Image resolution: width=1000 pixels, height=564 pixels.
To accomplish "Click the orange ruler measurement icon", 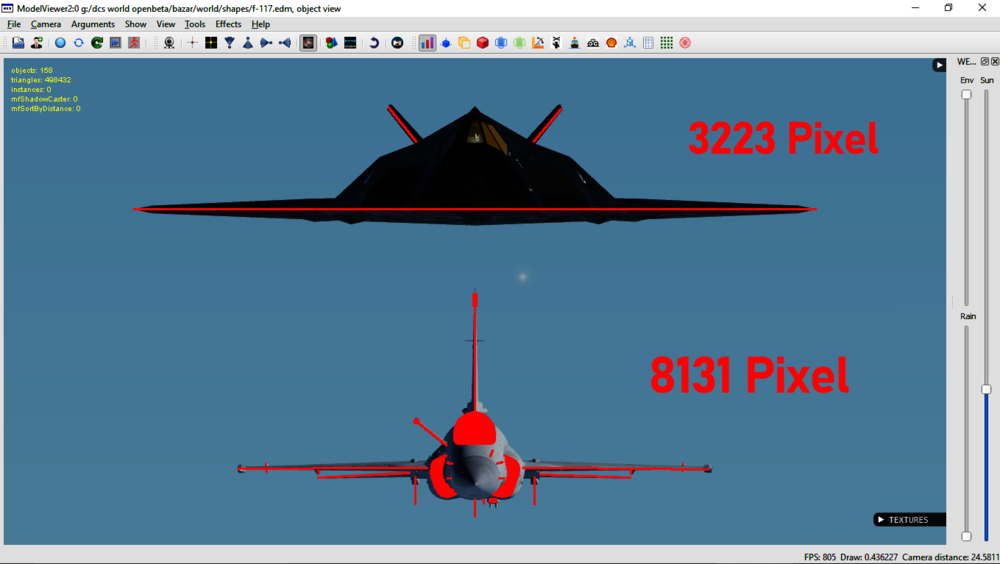I will tap(538, 43).
